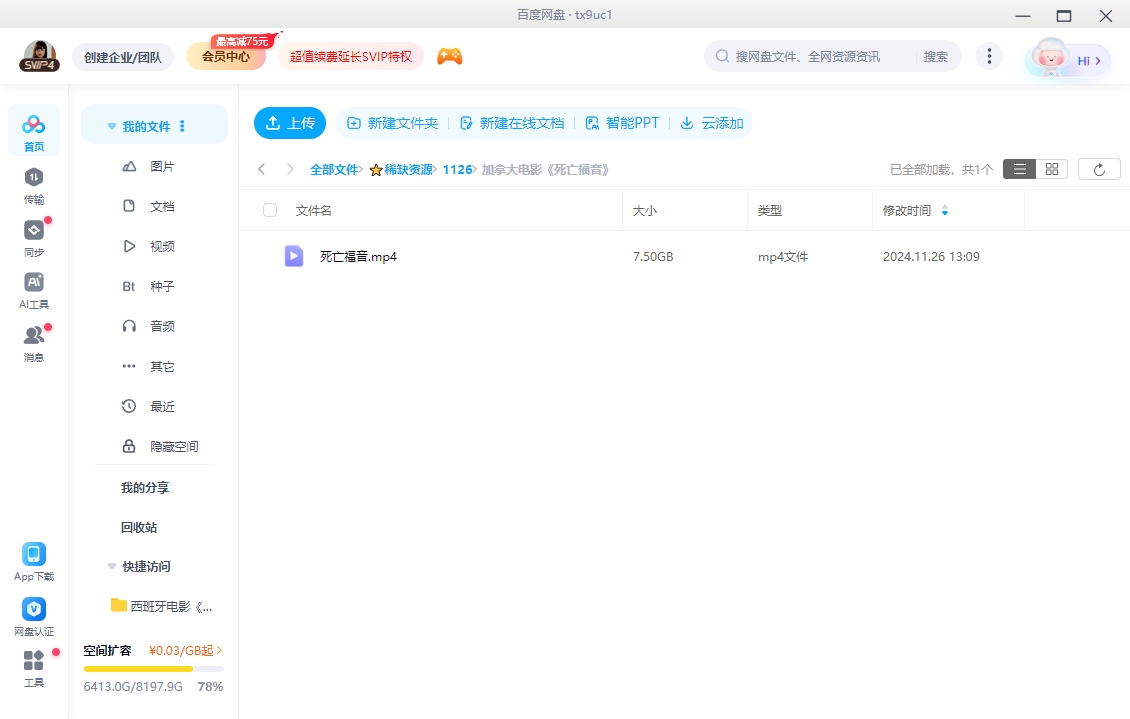The height and width of the screenshot is (719, 1130).
Task: Collapse the 快捷访问 quick access section
Action: point(111,566)
